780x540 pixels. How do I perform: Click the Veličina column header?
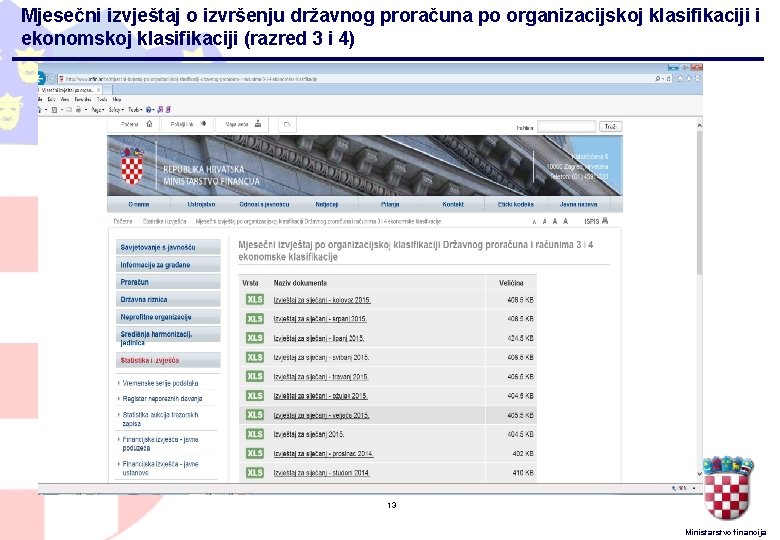tap(511, 283)
